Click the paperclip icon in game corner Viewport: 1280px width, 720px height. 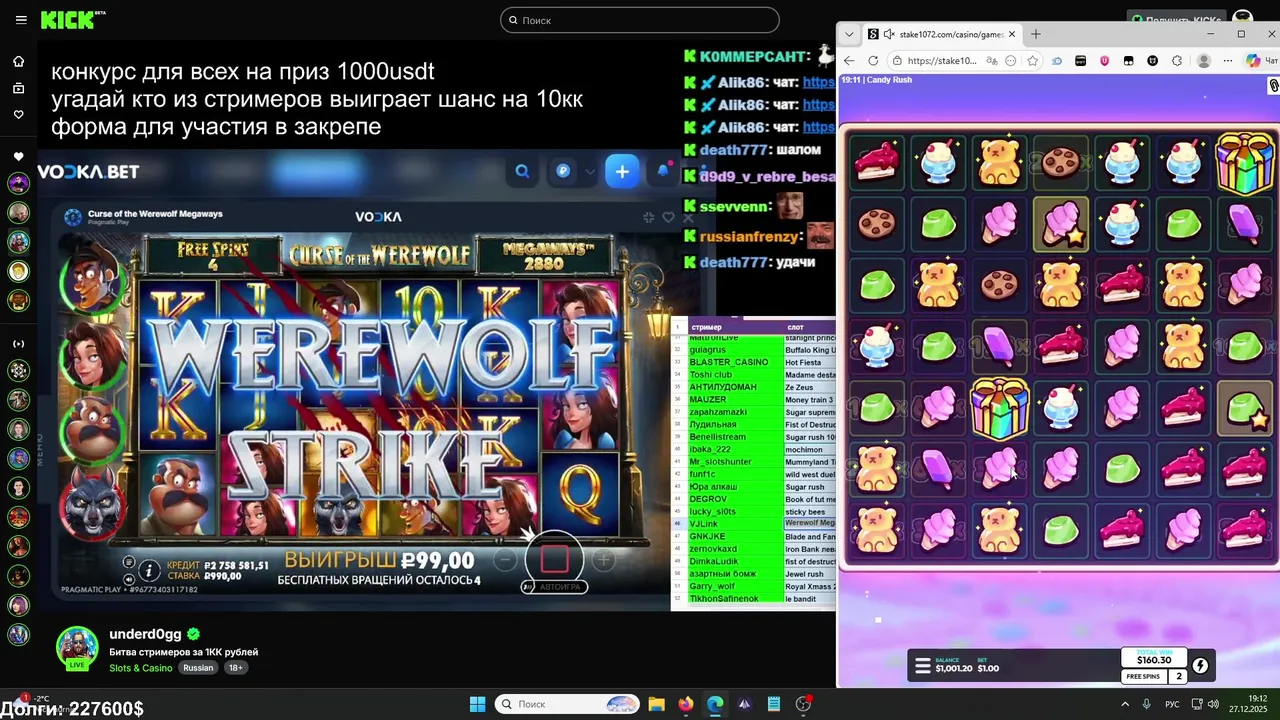[x=1274, y=86]
